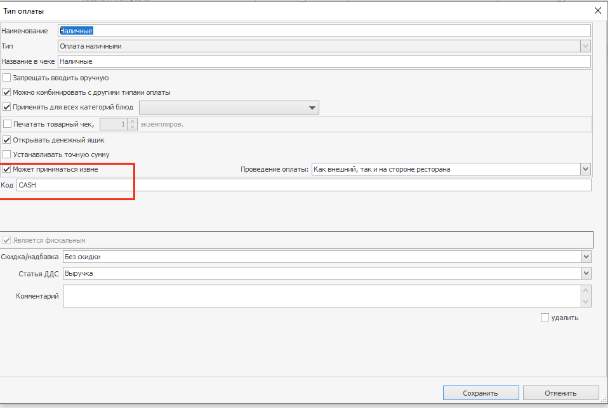Toggle Можно комбинировать с другими типами оплаты
This screenshot has height=408, width=608.
[x=8, y=92]
